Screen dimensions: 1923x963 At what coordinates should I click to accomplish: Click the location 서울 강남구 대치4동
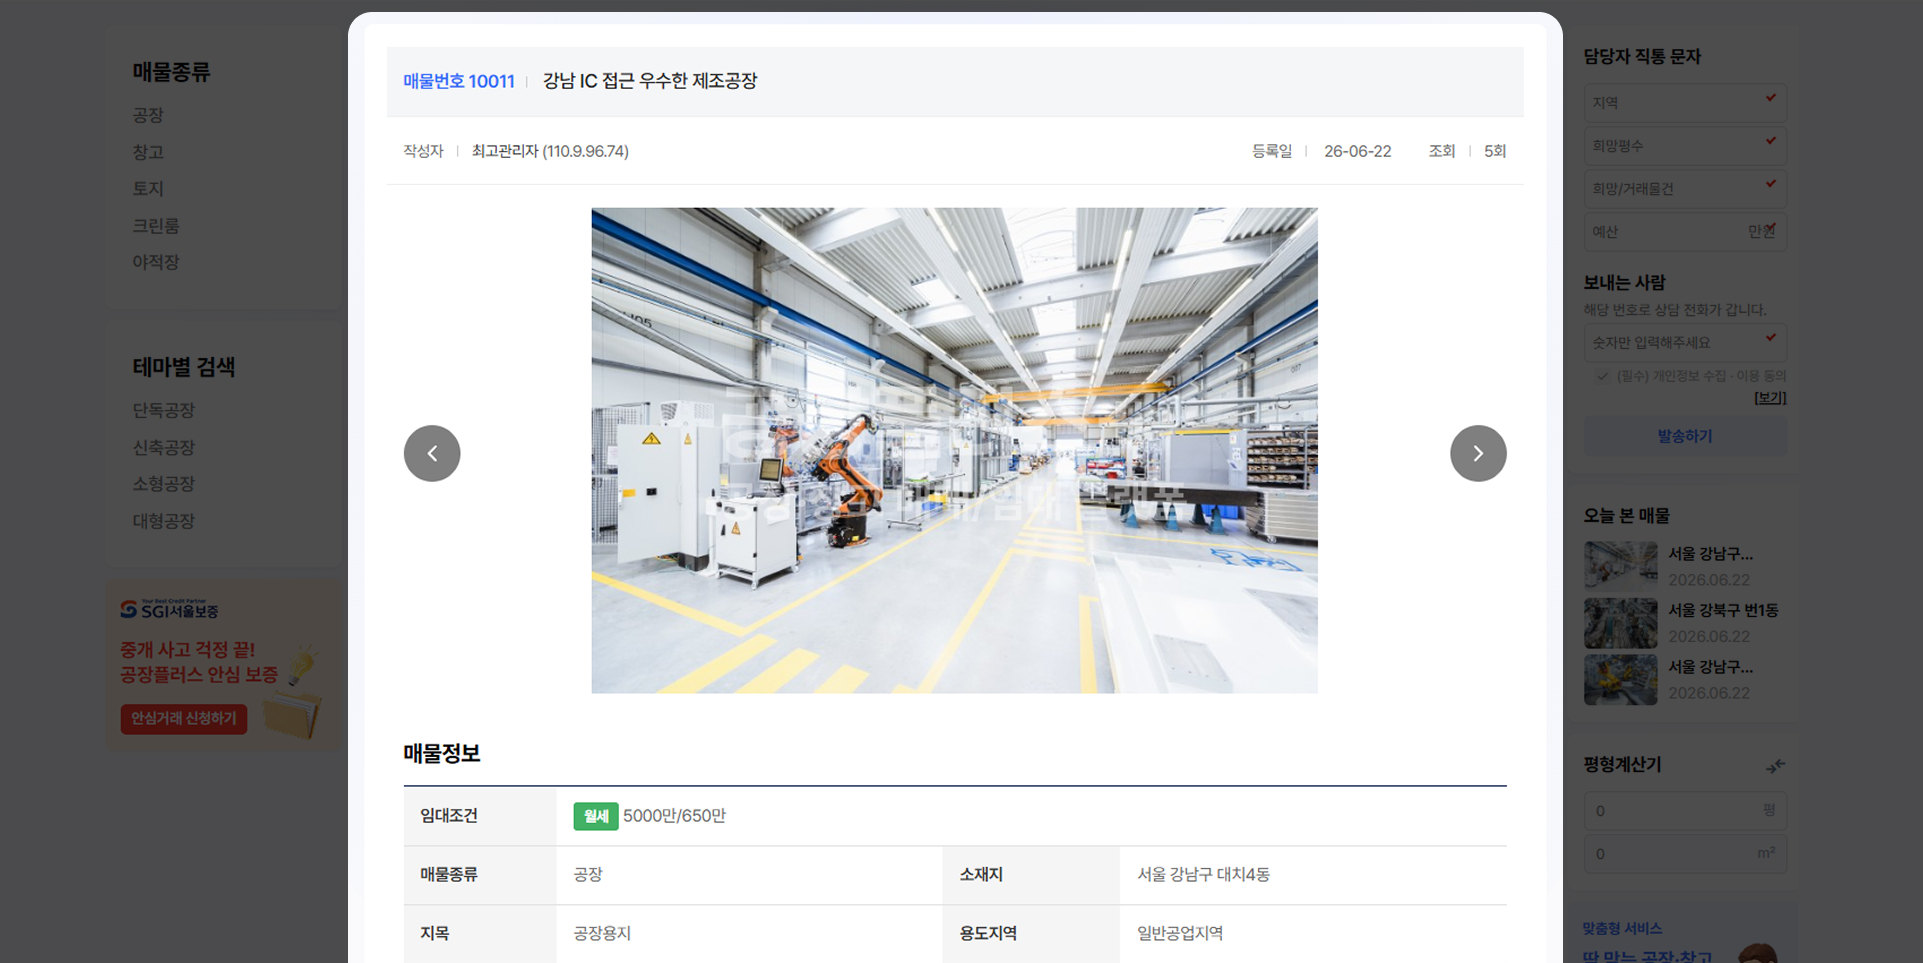click(x=1203, y=874)
